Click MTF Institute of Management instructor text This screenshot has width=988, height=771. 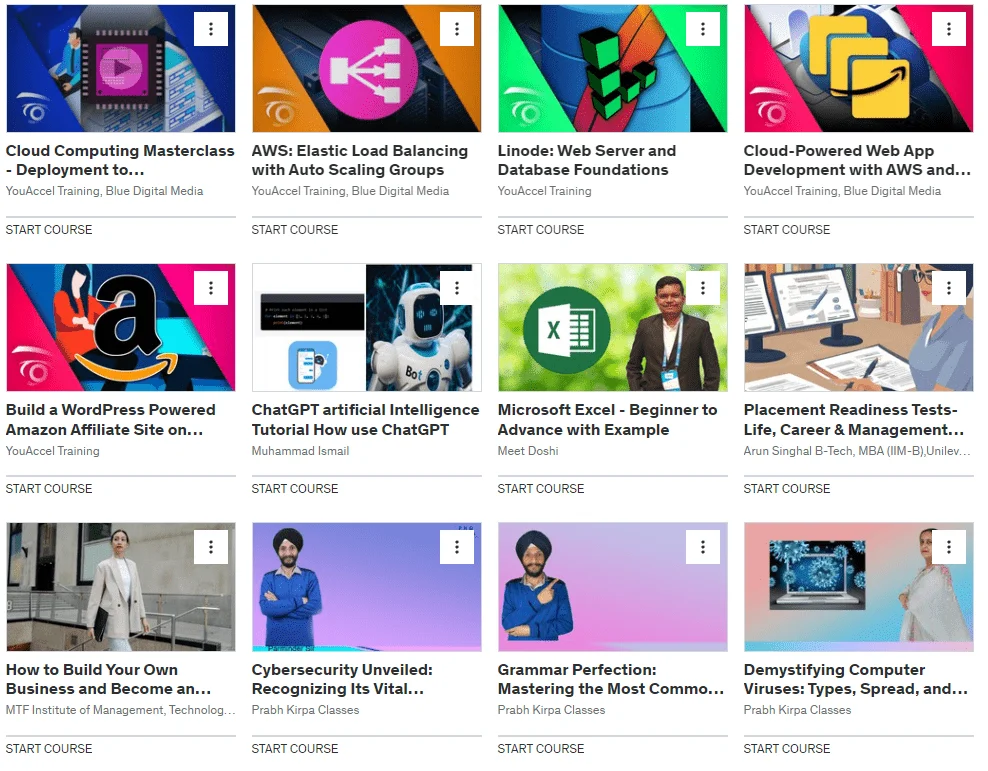pos(120,710)
